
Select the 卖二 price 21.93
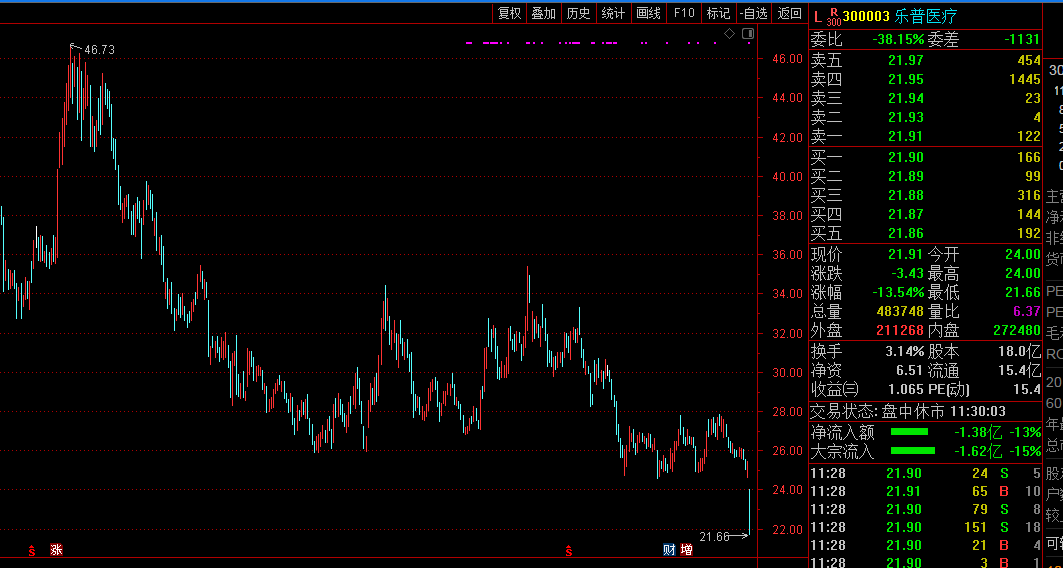(x=906, y=117)
